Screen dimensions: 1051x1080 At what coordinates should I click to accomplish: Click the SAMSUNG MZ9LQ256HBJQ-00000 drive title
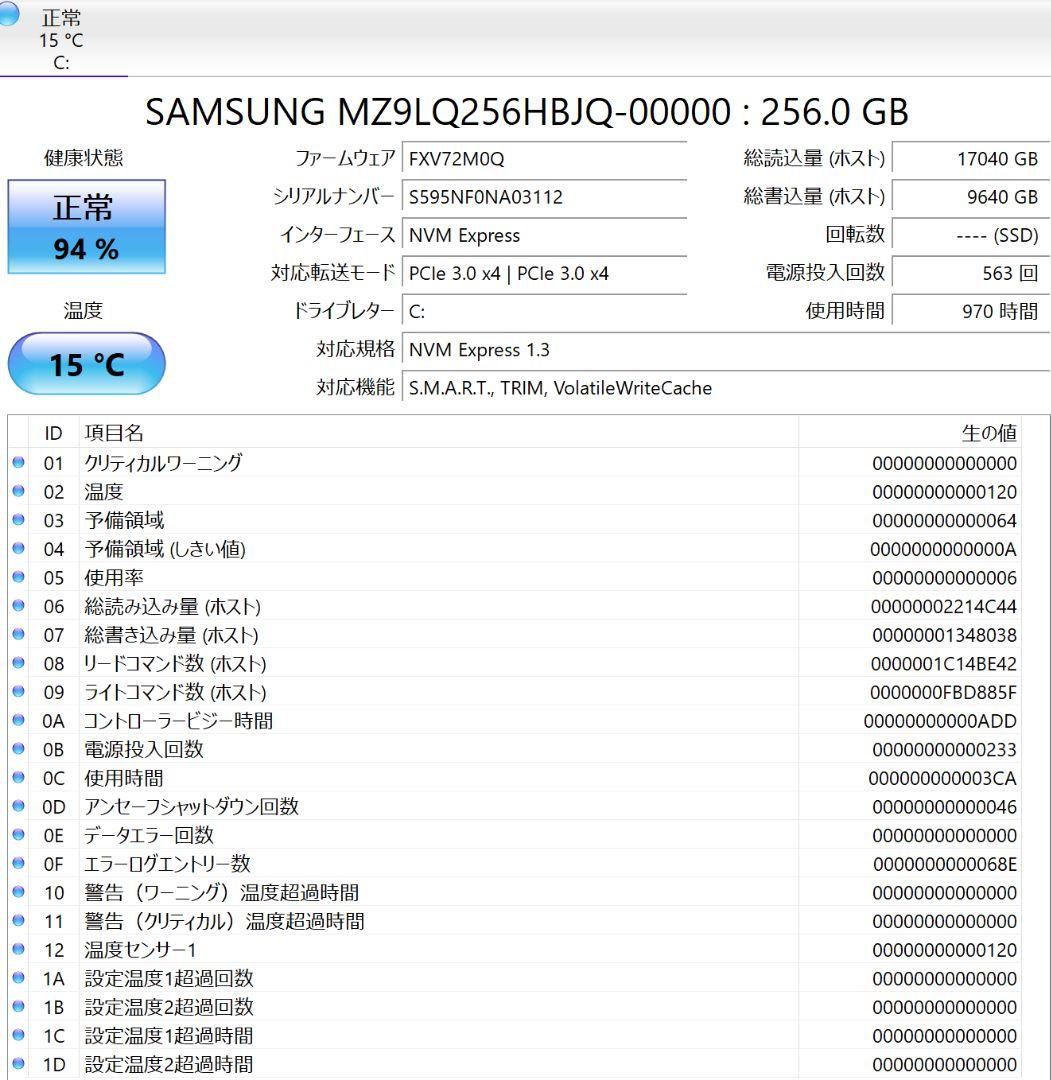525,113
